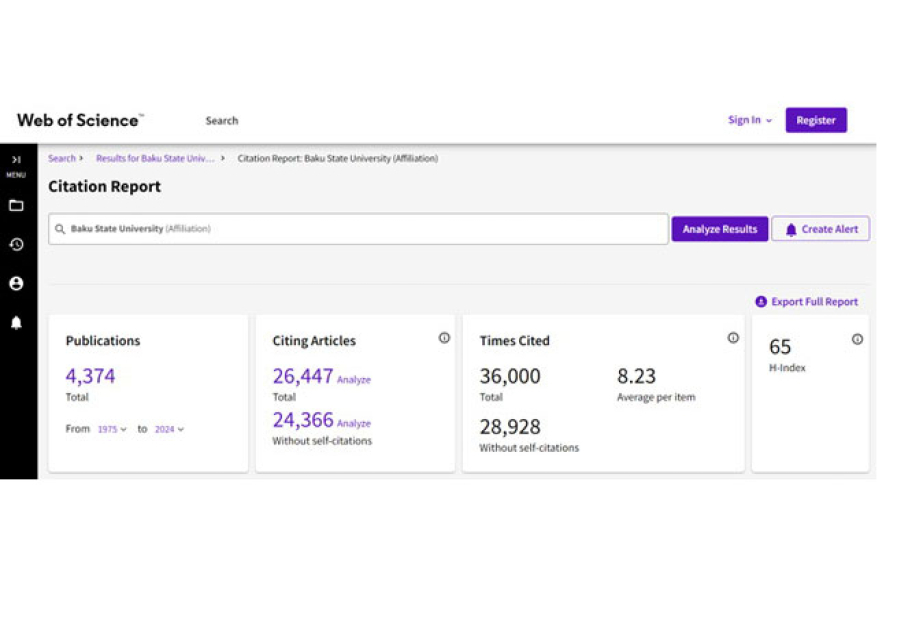The width and height of the screenshot is (923, 630).
Task: Click the Register button
Action: click(x=816, y=120)
